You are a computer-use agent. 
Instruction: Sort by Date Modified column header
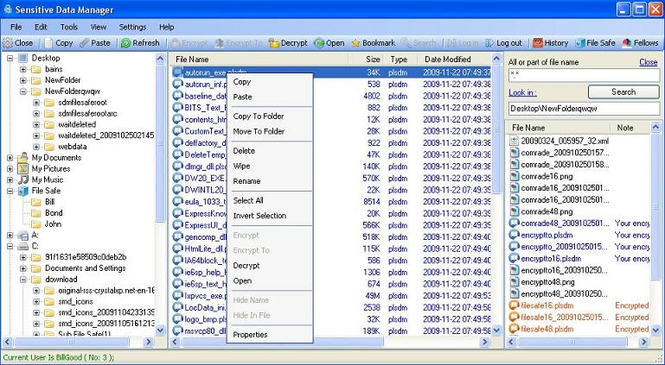click(x=454, y=59)
